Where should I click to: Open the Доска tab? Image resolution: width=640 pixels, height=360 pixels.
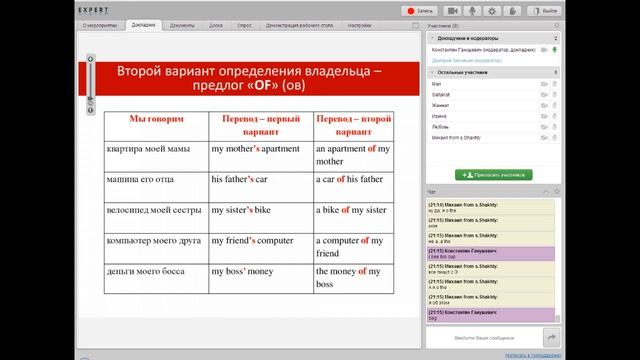[x=216, y=25]
